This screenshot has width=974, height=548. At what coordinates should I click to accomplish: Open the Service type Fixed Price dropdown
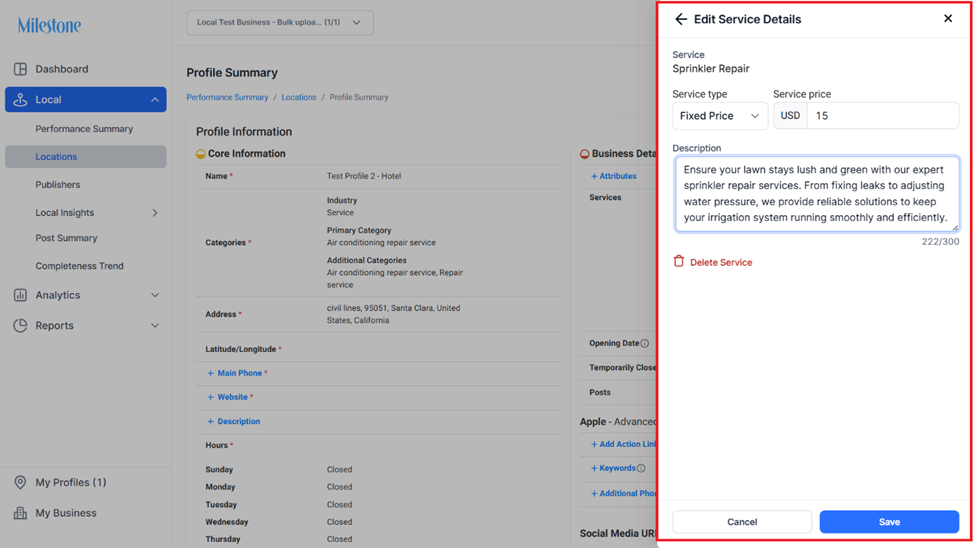pos(720,116)
